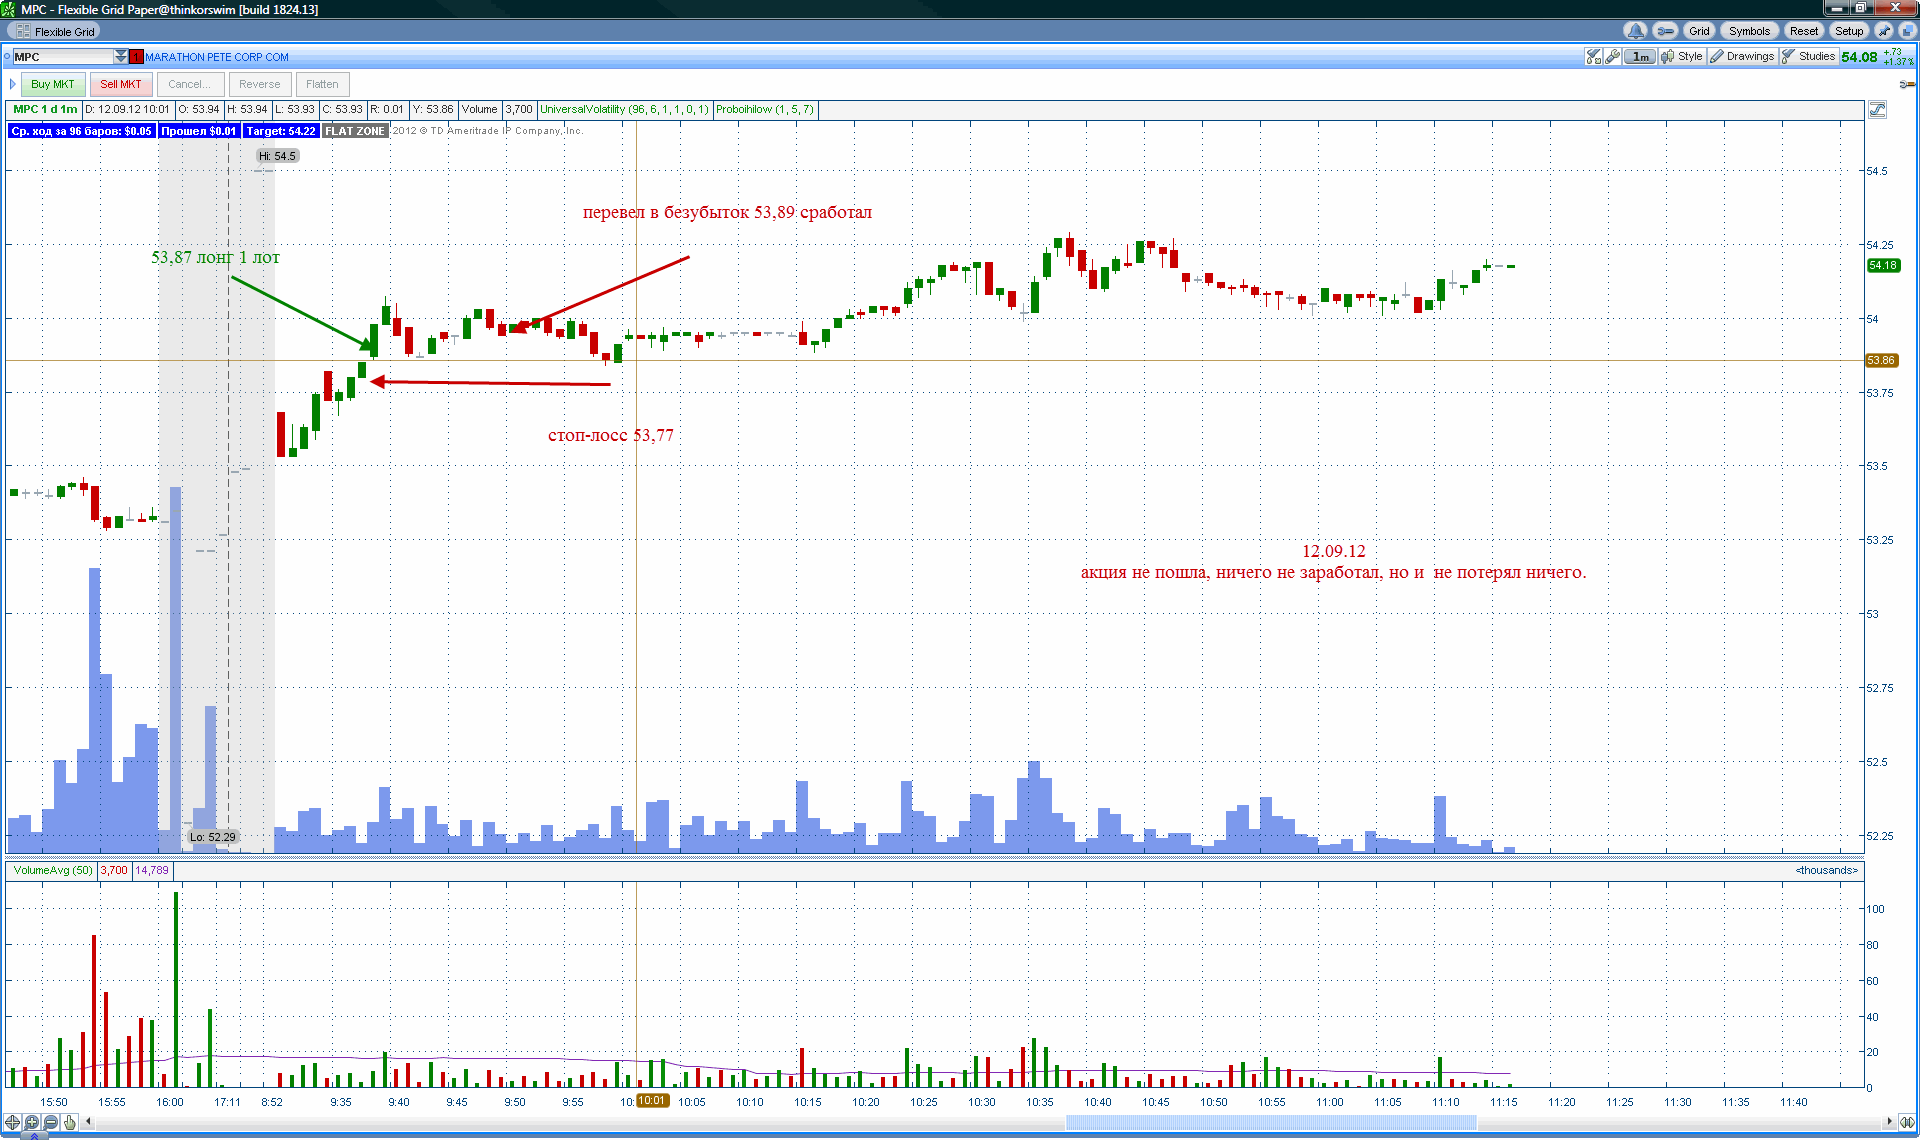Open the MPC symbol dropdown arrow
The width and height of the screenshot is (1920, 1140).
[121, 57]
